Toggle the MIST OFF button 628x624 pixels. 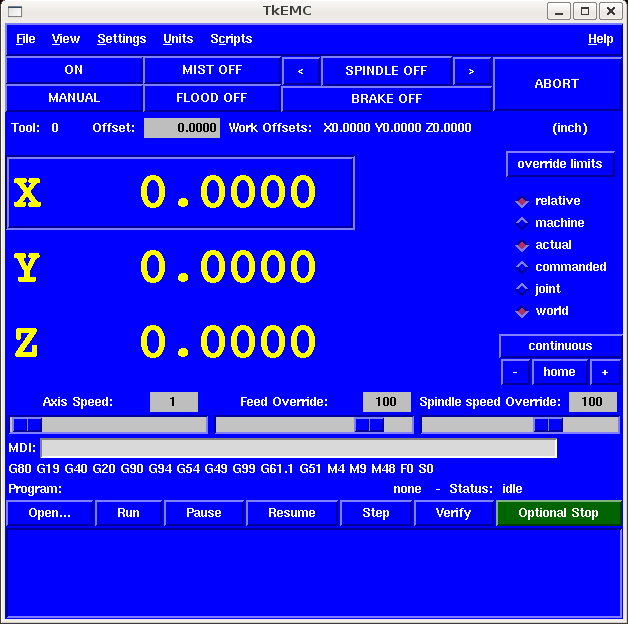tap(212, 70)
